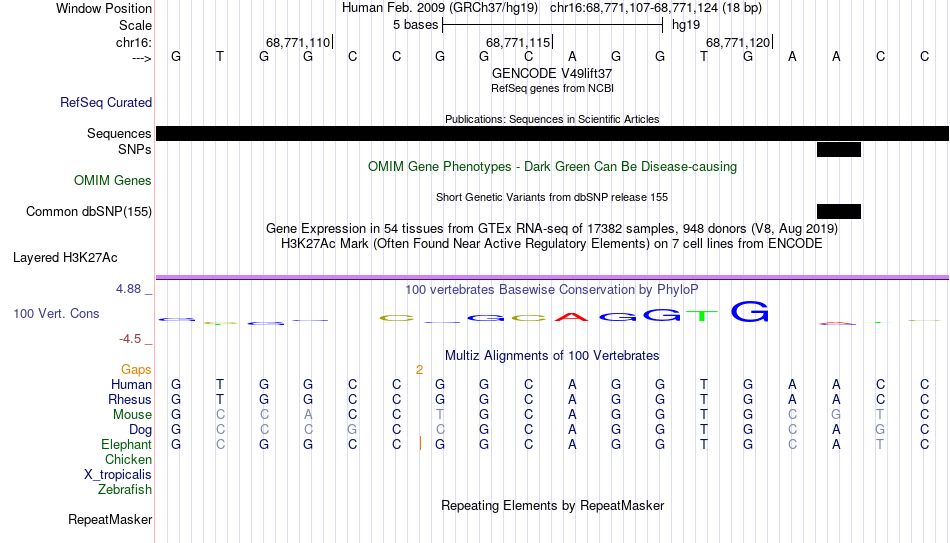This screenshot has width=950, height=543.
Task: Click the Scale label on left
Action: point(136,25)
